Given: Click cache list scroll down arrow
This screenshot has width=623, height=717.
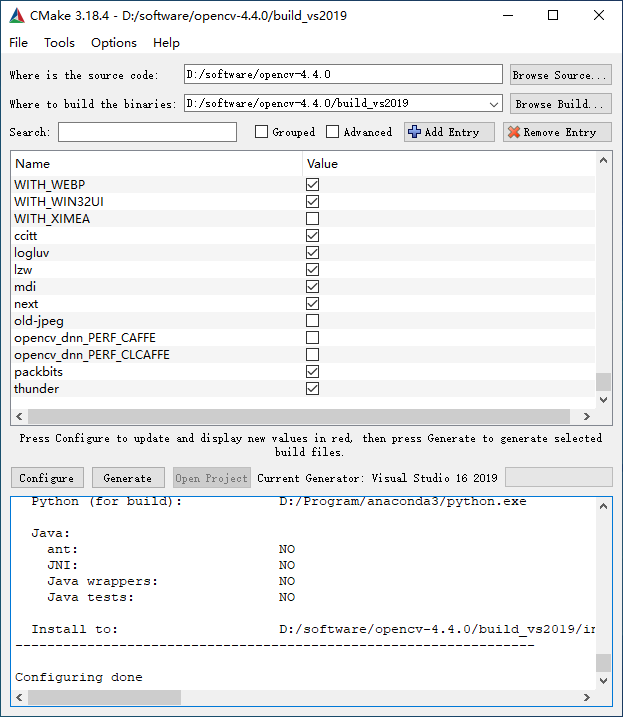Looking at the screenshot, I should click(603, 400).
